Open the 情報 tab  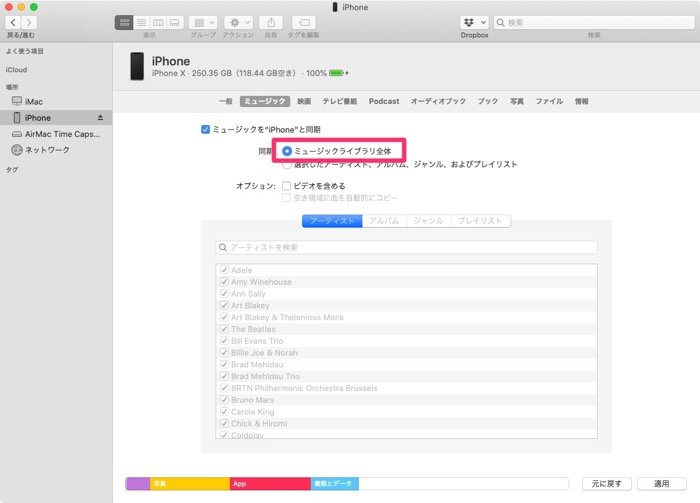(x=581, y=101)
